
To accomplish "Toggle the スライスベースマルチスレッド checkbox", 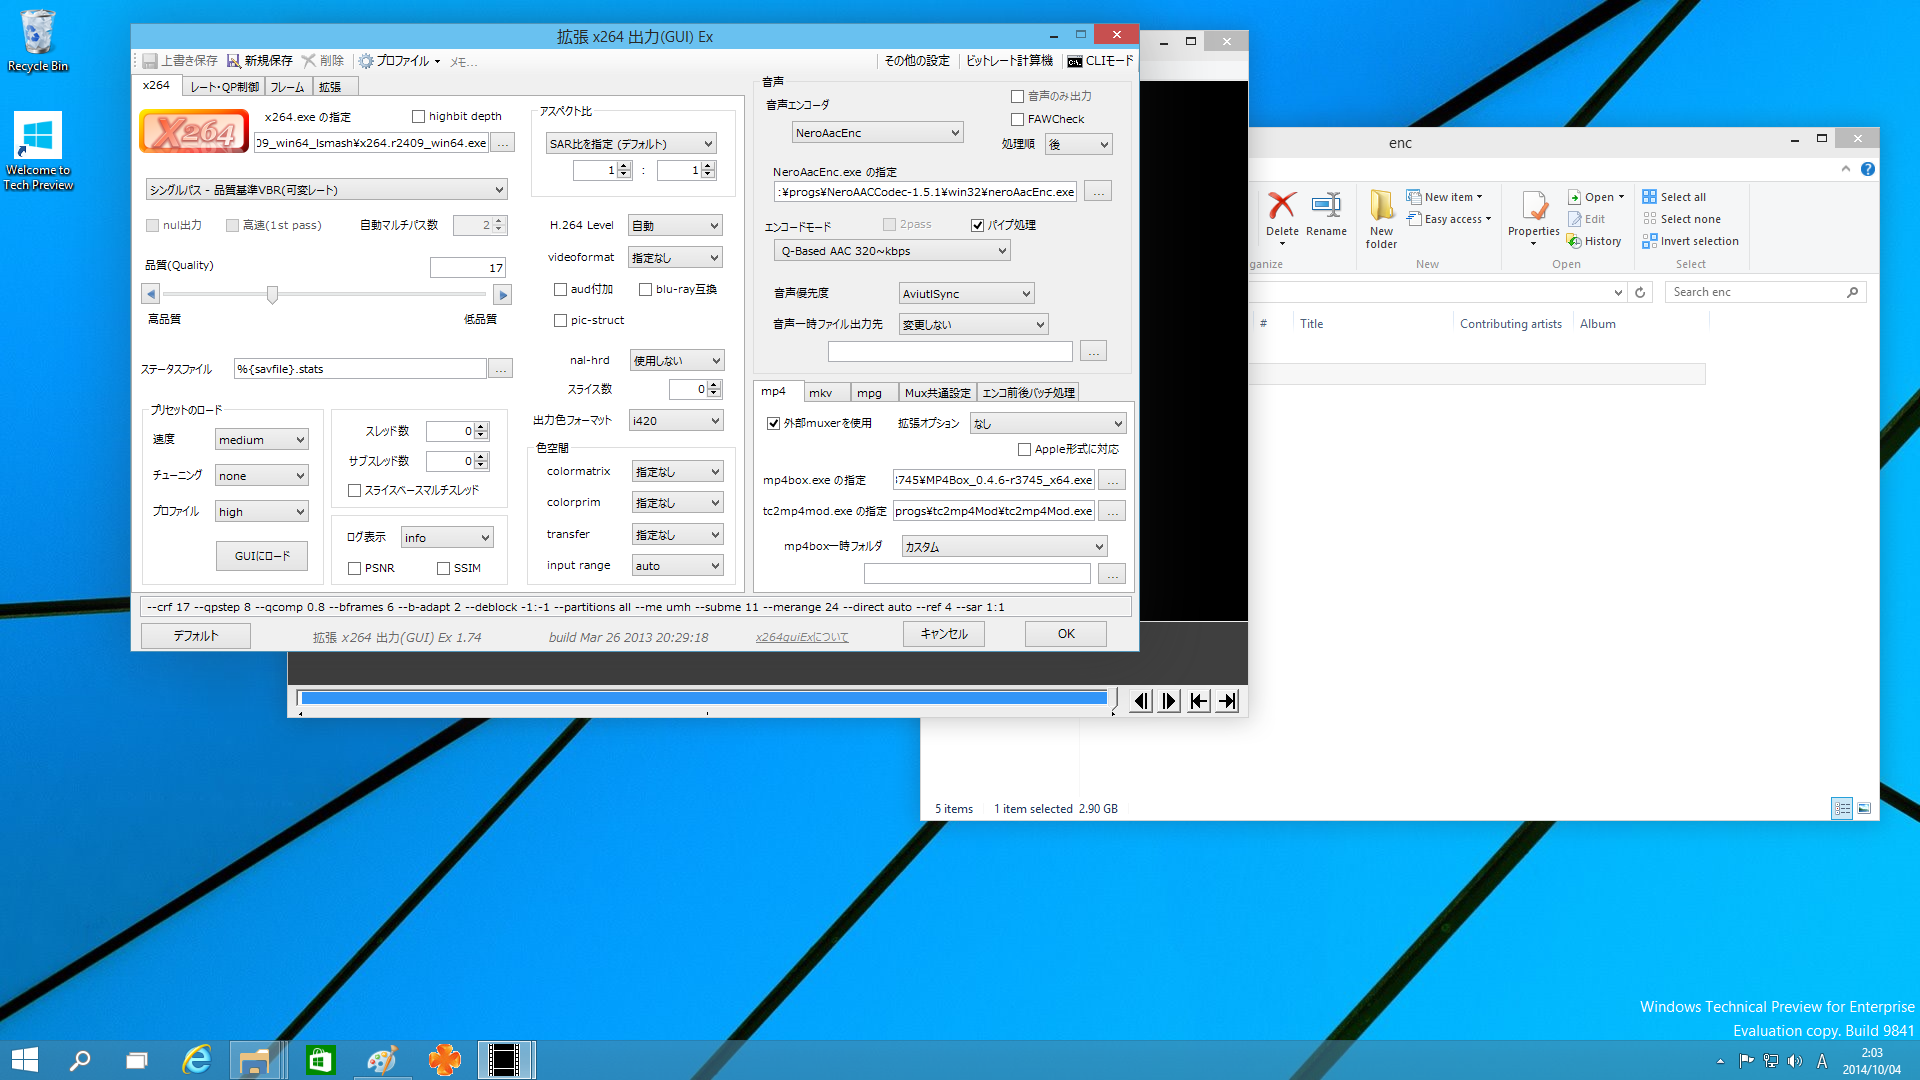I will [354, 490].
